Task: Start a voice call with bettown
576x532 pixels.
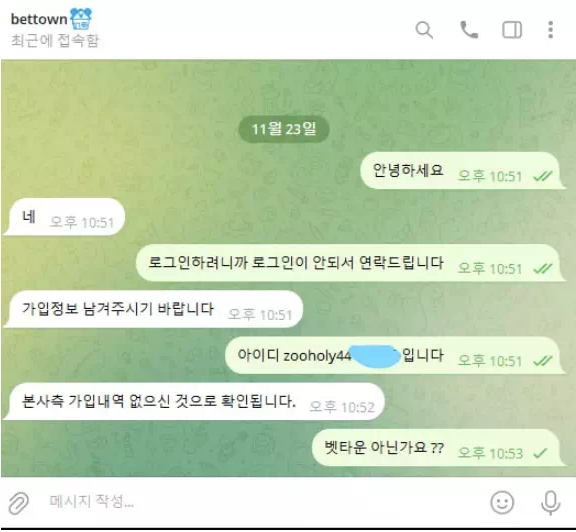Action: pyautogui.click(x=469, y=30)
